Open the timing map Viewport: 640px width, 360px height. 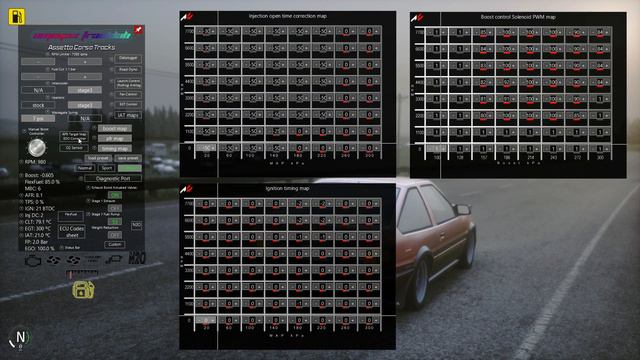pyautogui.click(x=115, y=149)
